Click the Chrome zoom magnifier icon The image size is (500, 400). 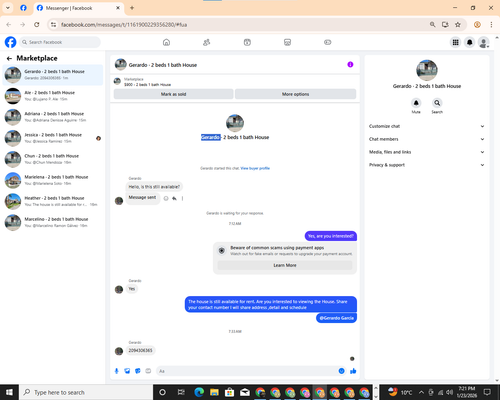click(x=432, y=25)
